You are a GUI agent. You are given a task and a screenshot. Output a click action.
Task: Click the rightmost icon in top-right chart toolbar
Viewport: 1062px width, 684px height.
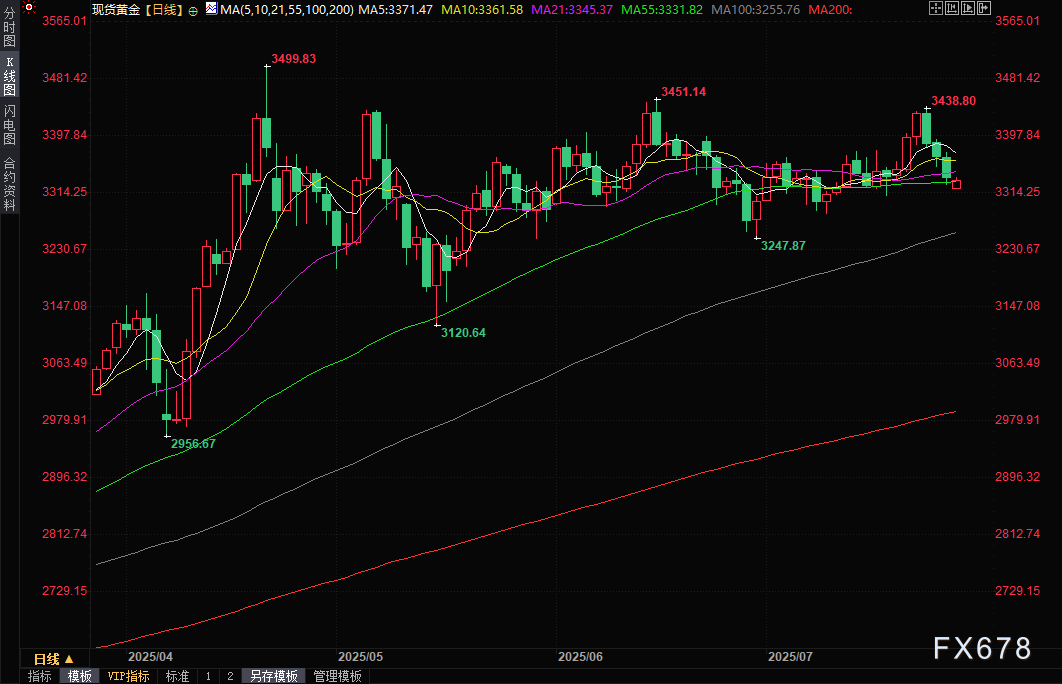pos(985,9)
